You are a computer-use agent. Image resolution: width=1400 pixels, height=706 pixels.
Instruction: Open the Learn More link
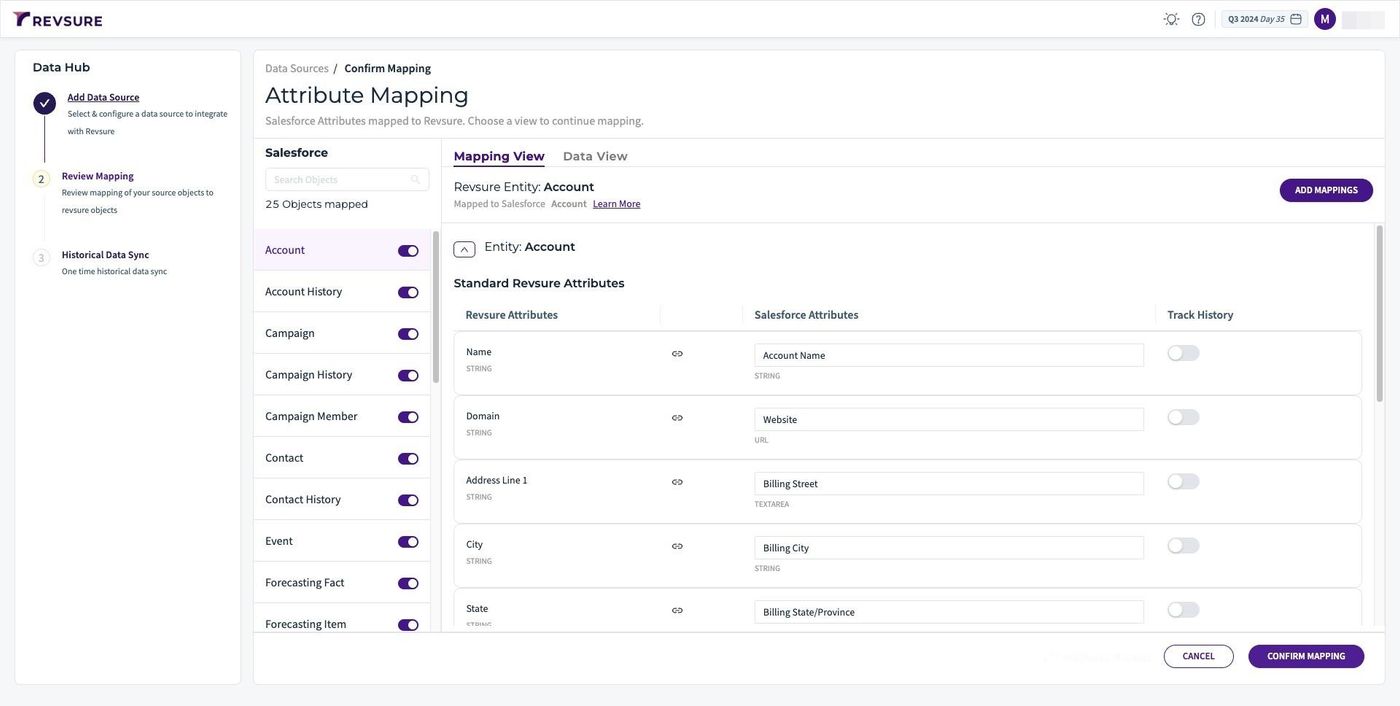click(616, 204)
